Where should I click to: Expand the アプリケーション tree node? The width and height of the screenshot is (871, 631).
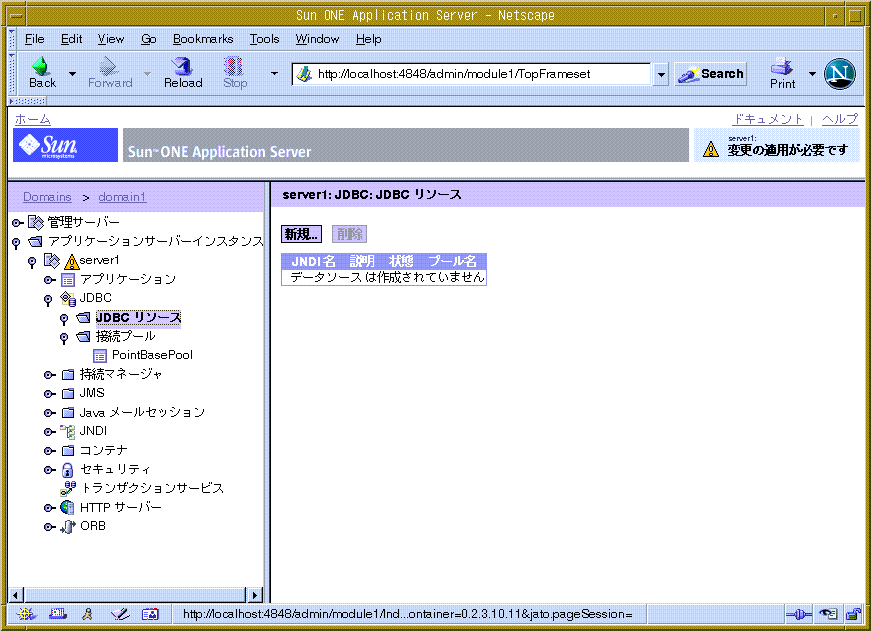[x=49, y=280]
